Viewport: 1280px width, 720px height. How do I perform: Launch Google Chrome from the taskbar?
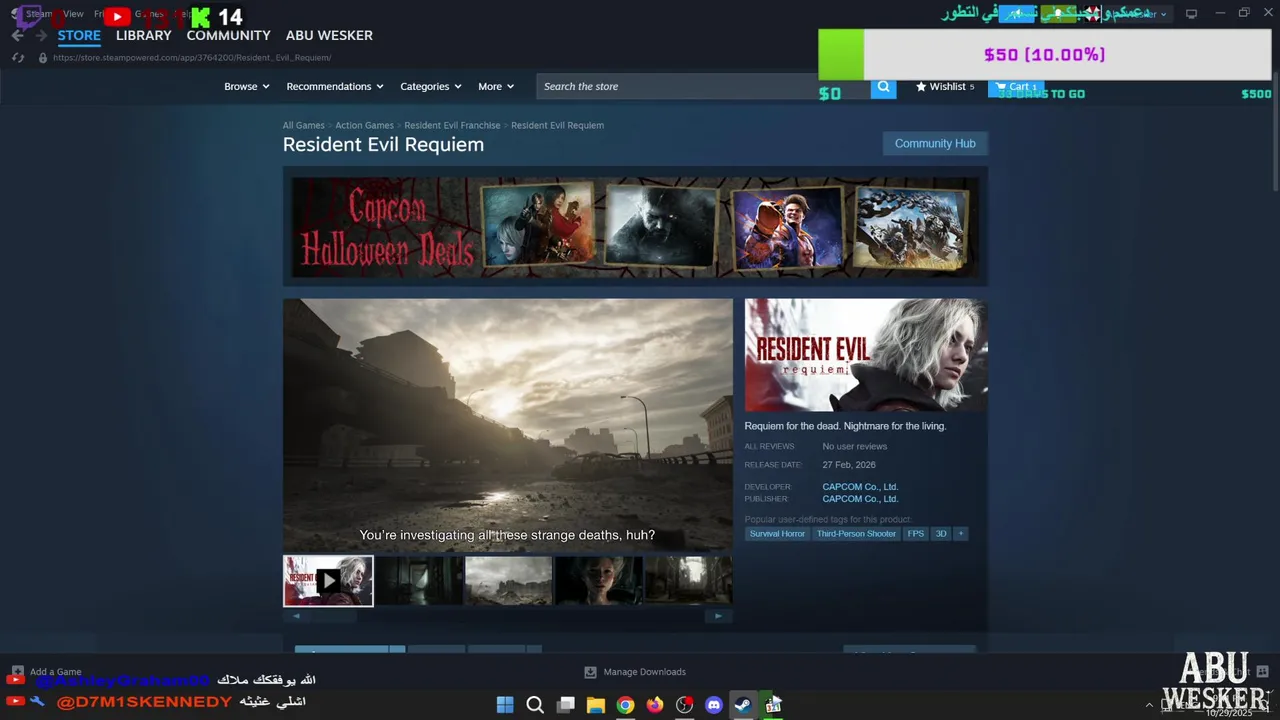pyautogui.click(x=625, y=705)
